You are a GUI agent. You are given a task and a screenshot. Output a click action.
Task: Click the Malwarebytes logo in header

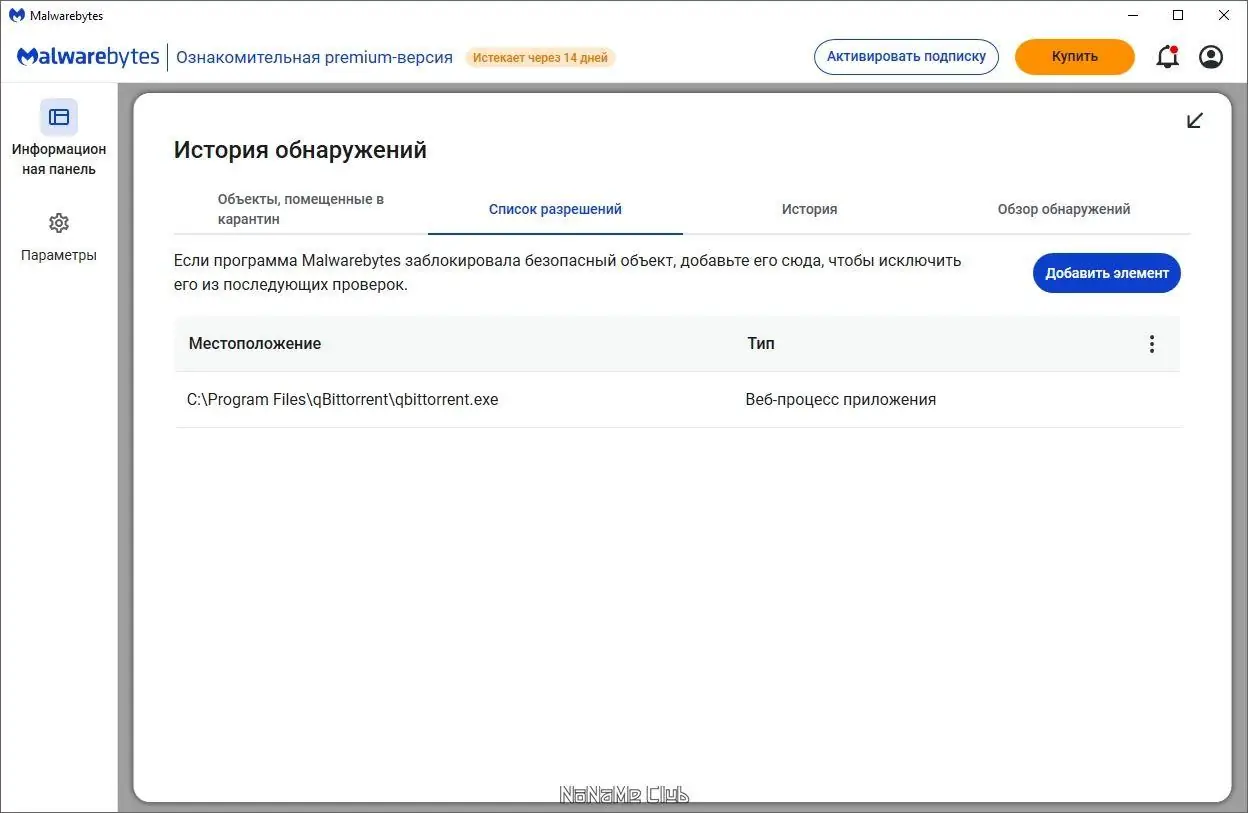click(x=88, y=57)
